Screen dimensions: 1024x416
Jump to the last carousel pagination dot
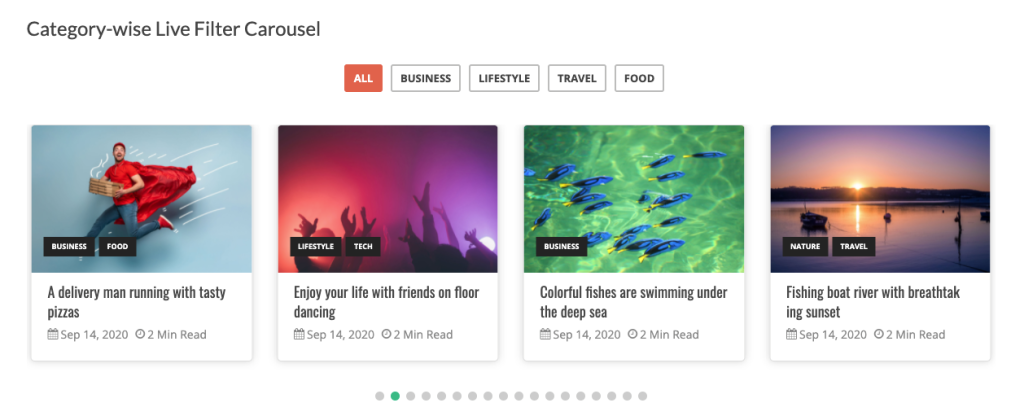tap(642, 396)
